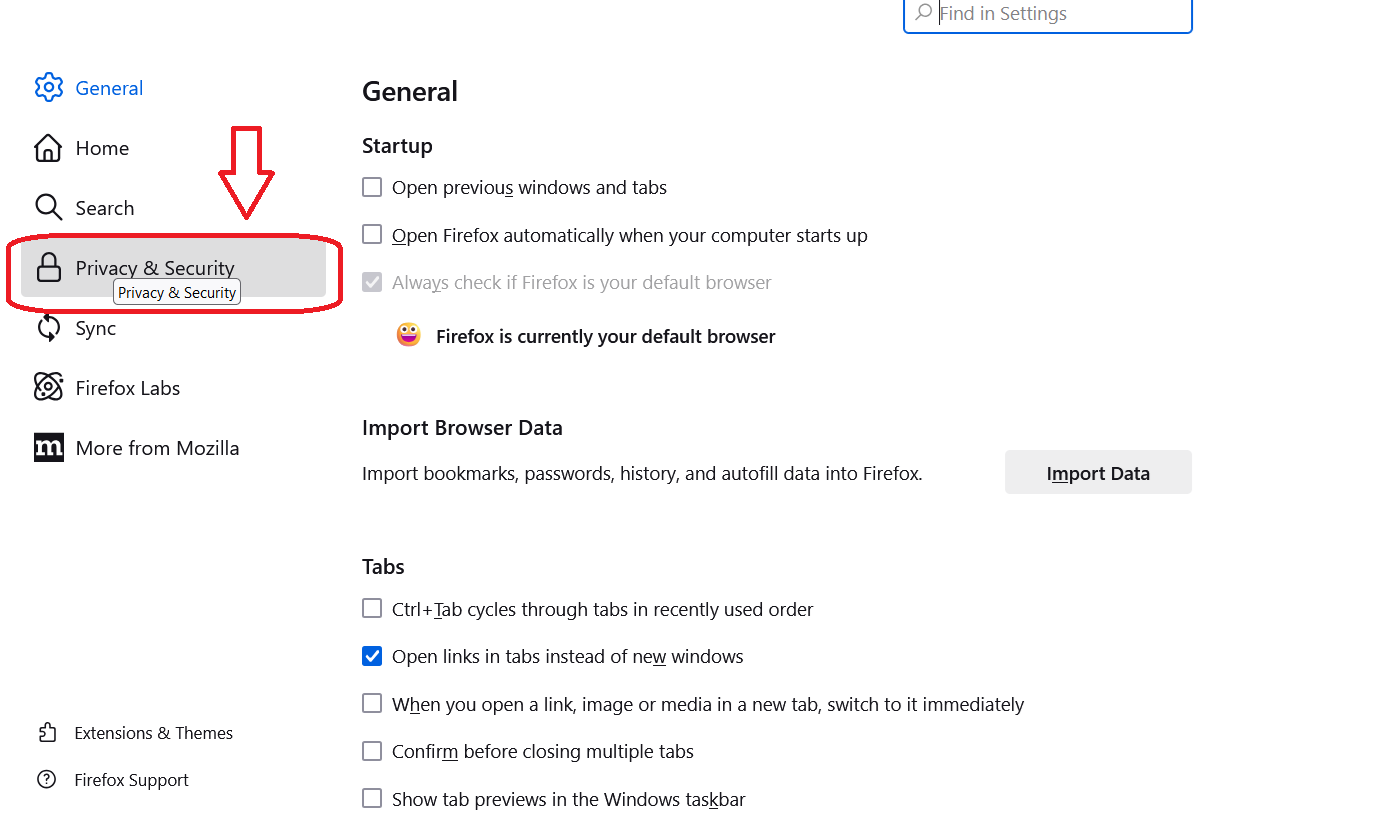Click the Home house icon

48,148
